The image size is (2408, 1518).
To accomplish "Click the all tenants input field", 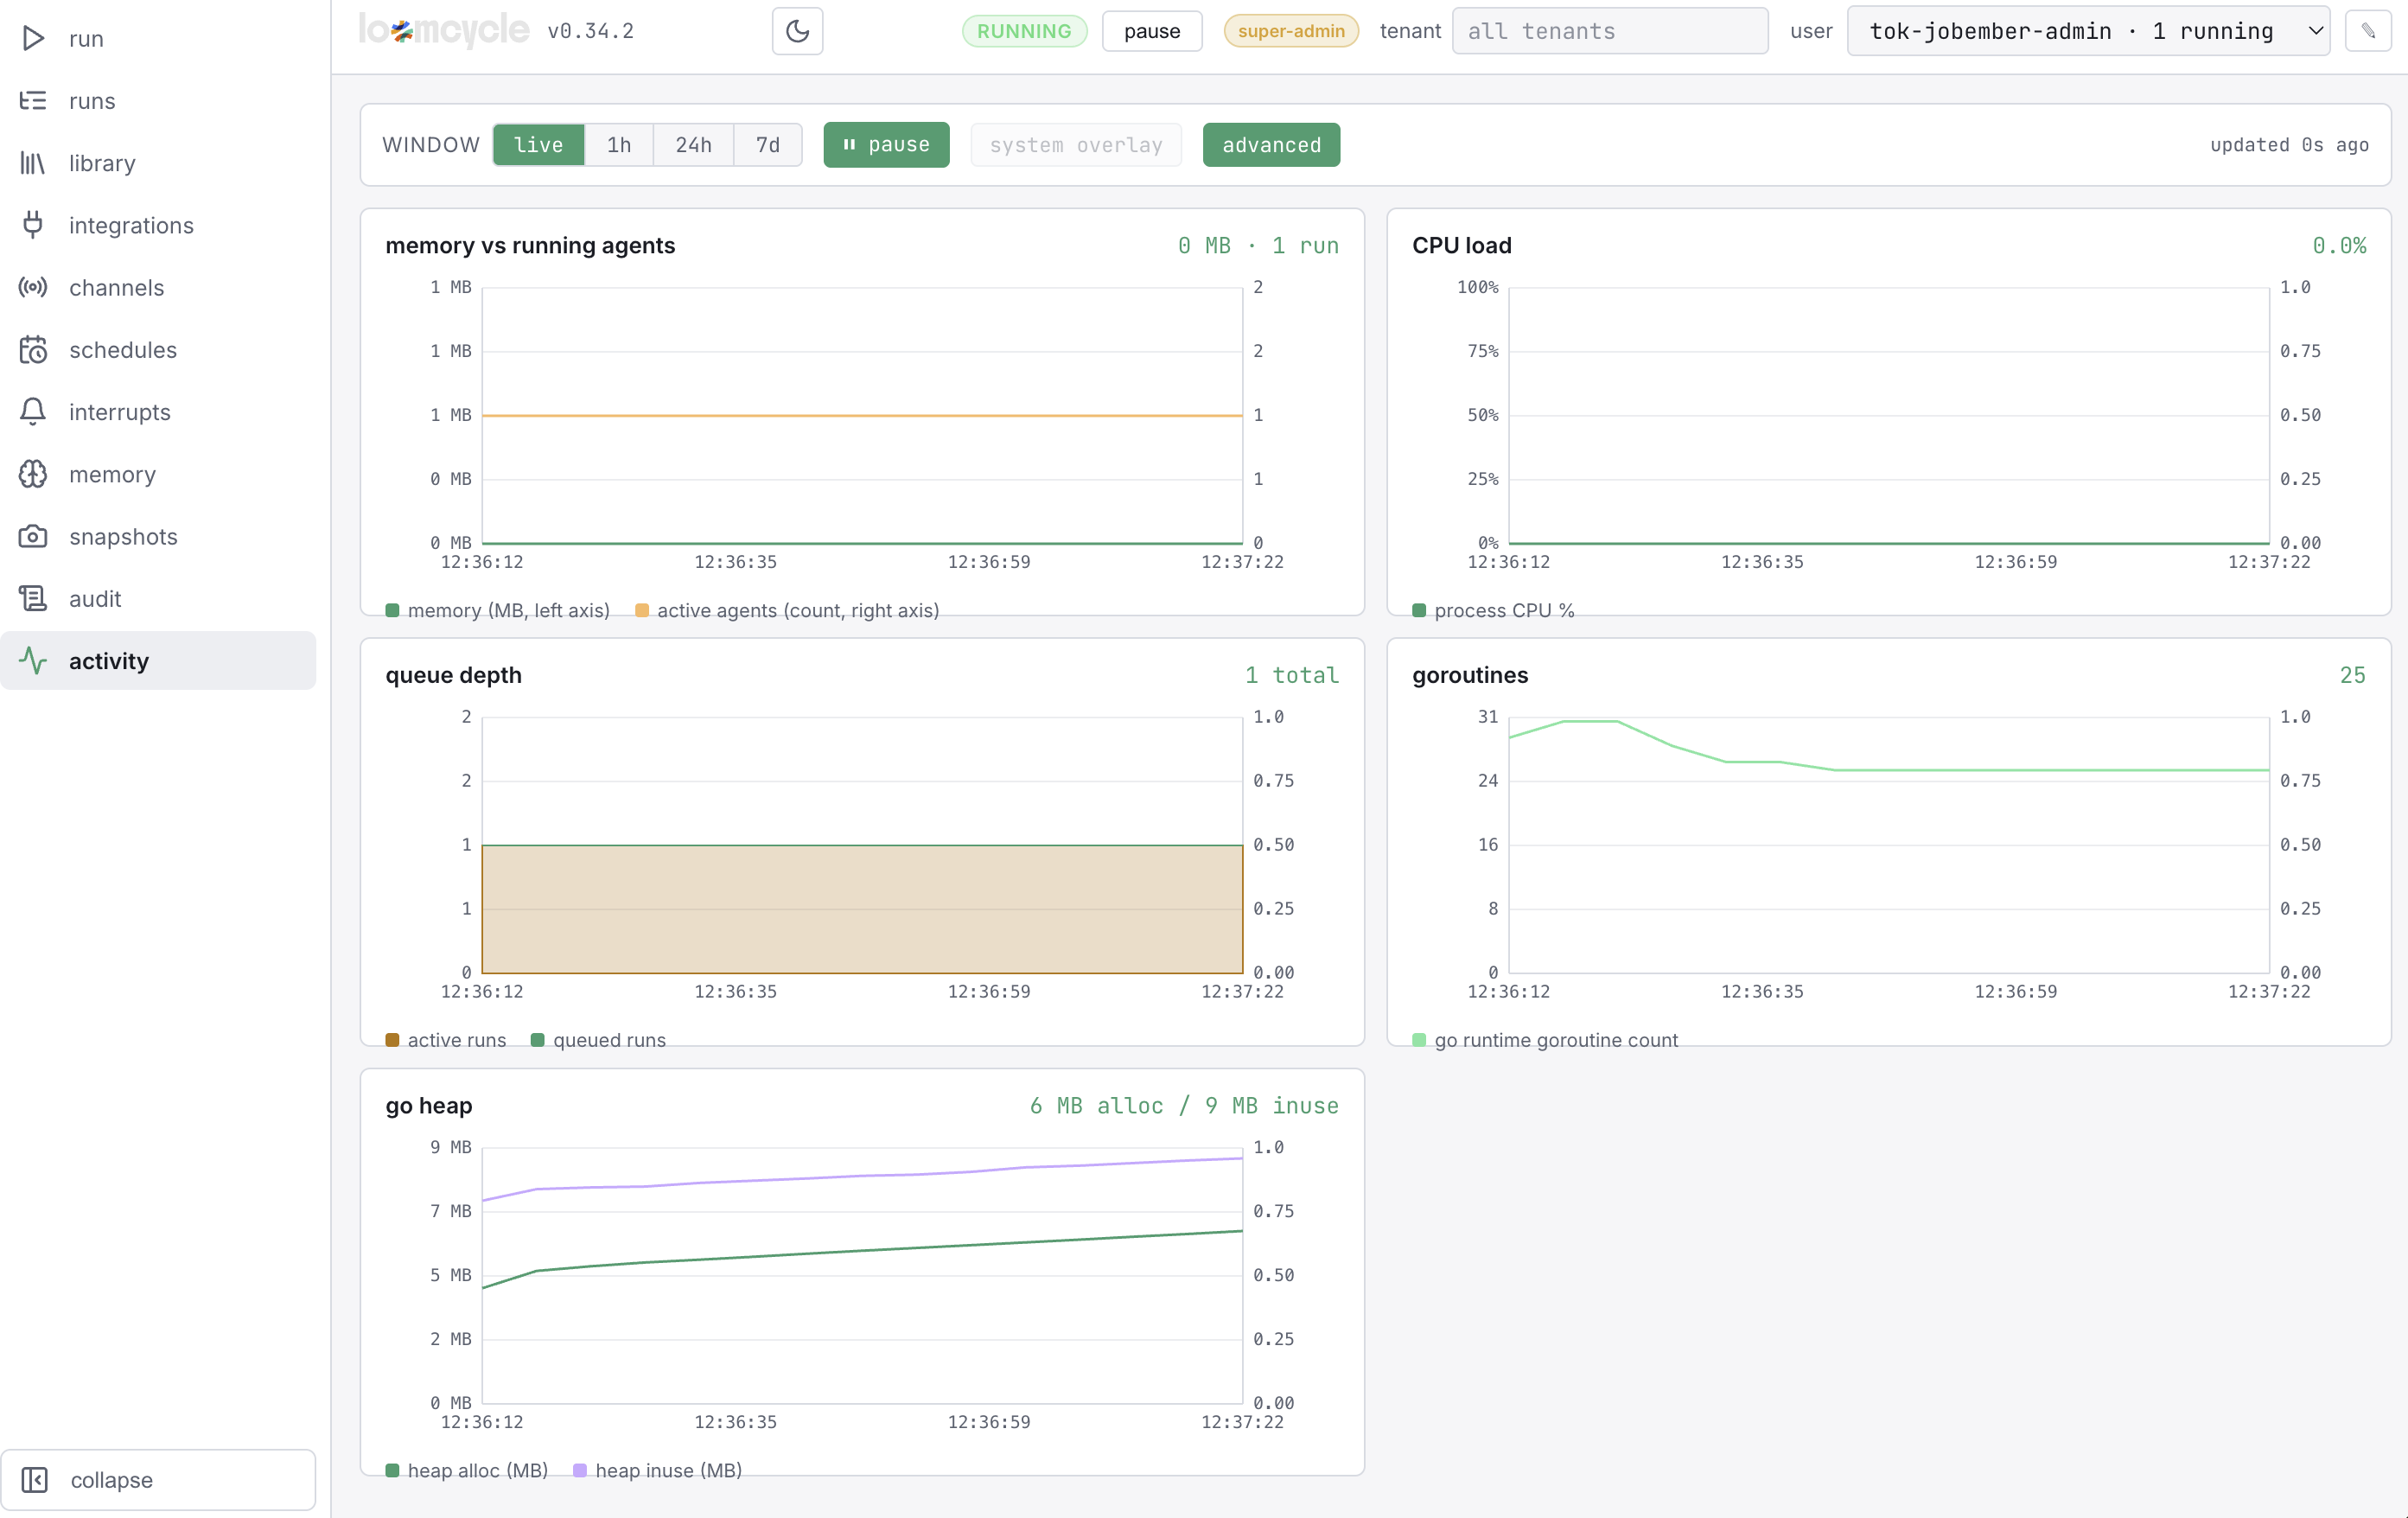I will pyautogui.click(x=1610, y=31).
